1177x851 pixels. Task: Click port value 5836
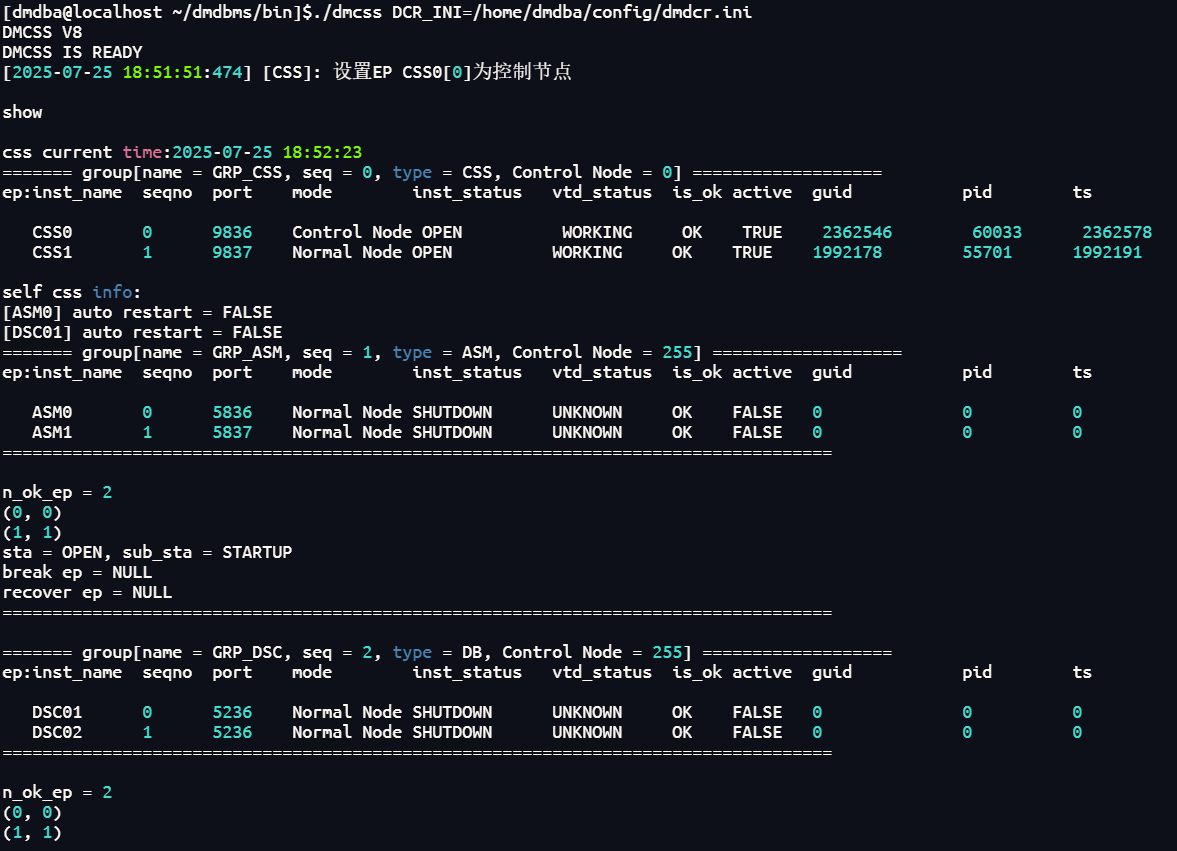232,413
